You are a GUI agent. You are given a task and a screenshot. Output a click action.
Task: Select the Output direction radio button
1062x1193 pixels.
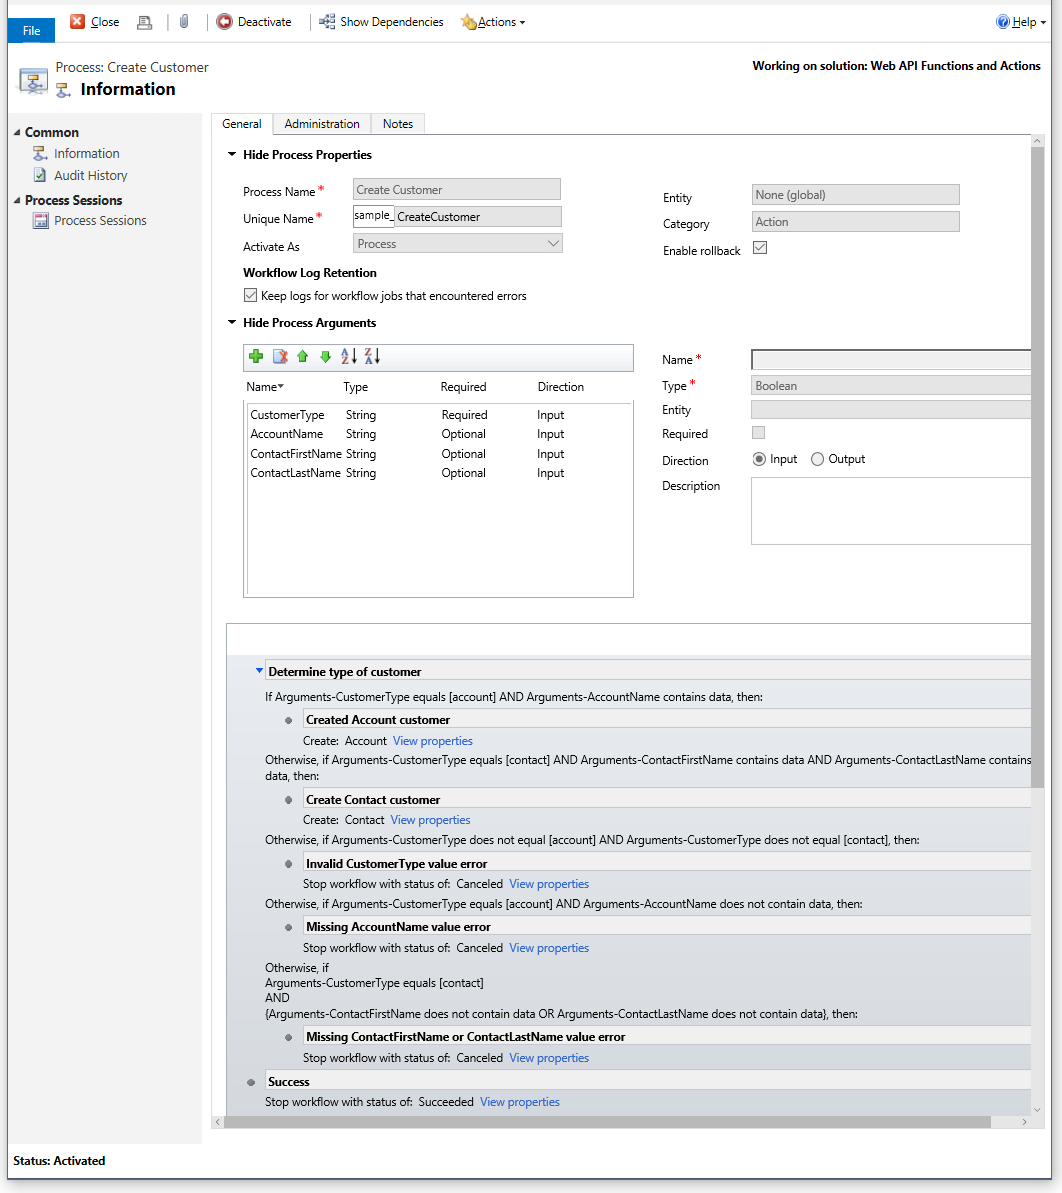tap(818, 459)
